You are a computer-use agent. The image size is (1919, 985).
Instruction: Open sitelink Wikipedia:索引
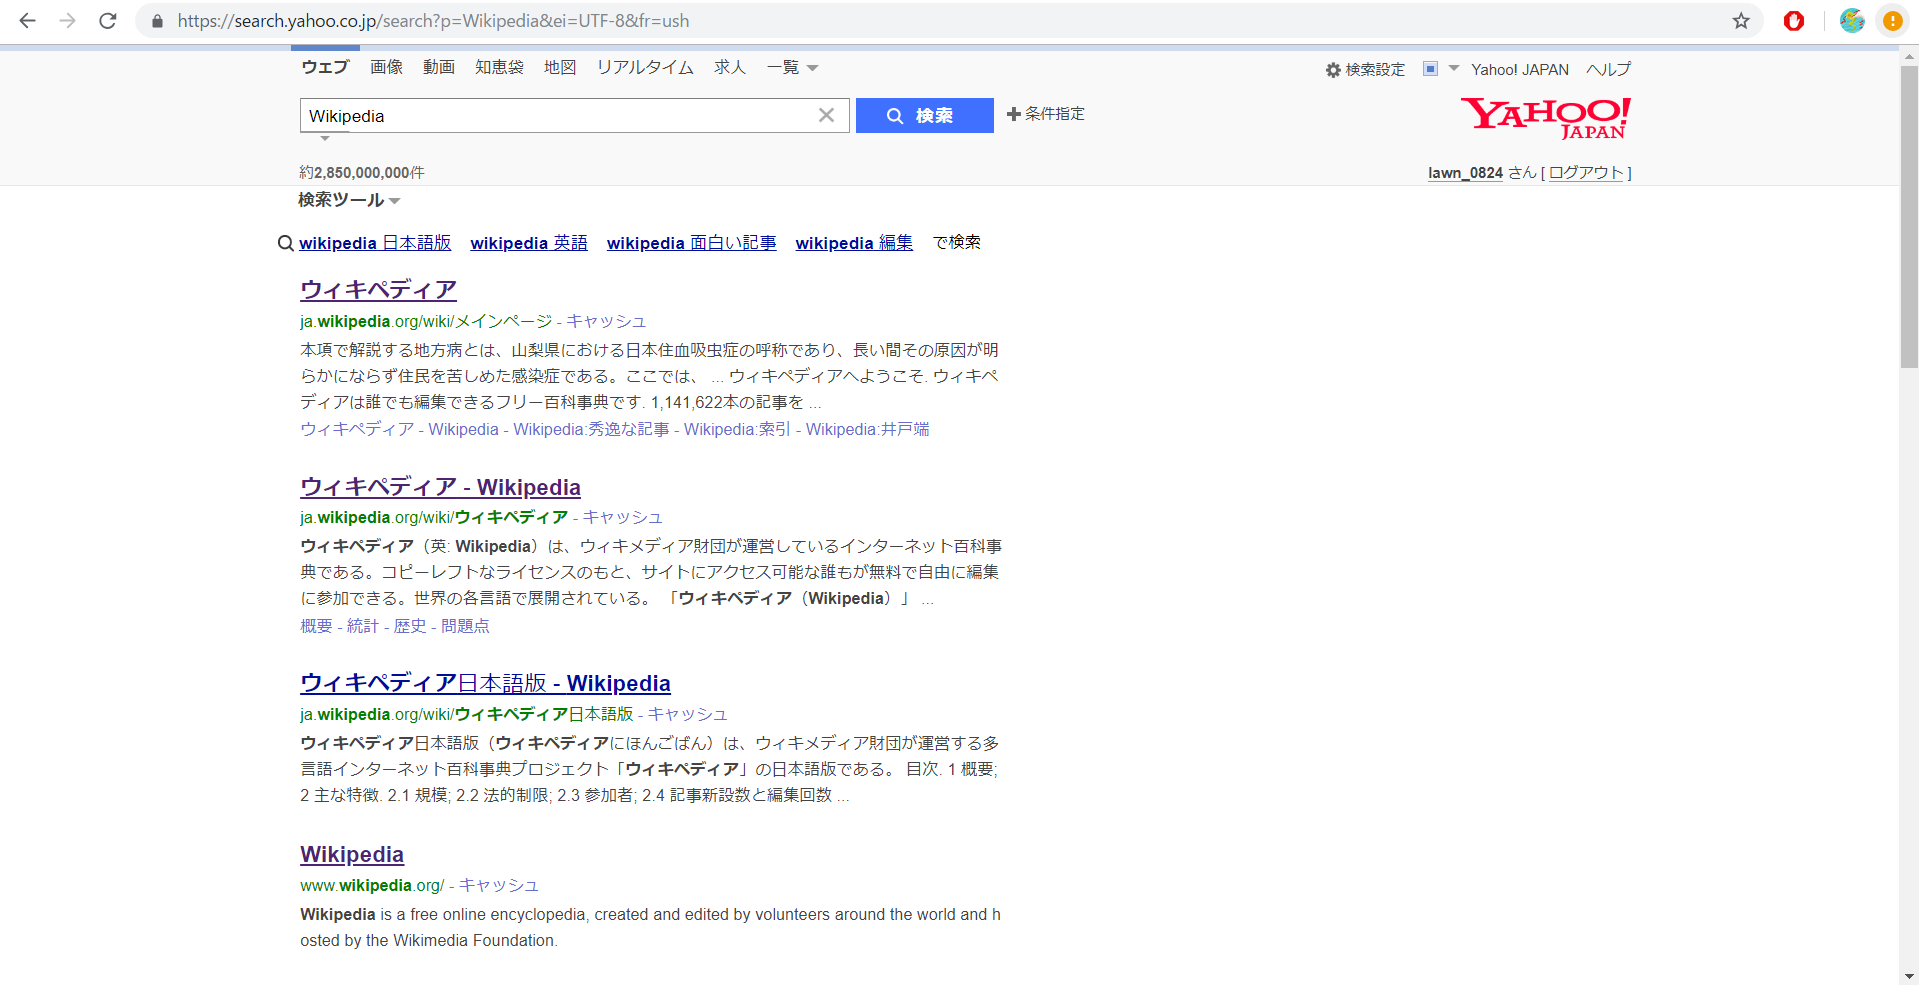pos(737,429)
